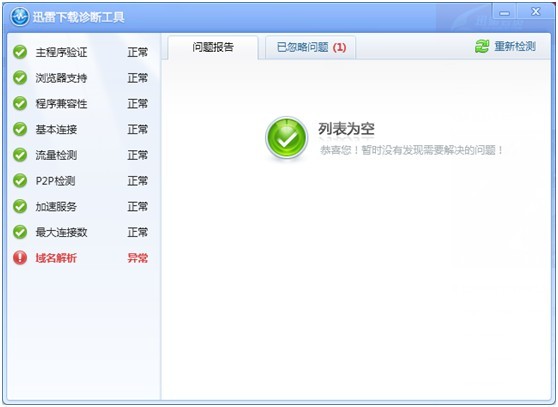The image size is (558, 407).
Task: Click the Xunlei logo in the title bar
Action: (20, 17)
